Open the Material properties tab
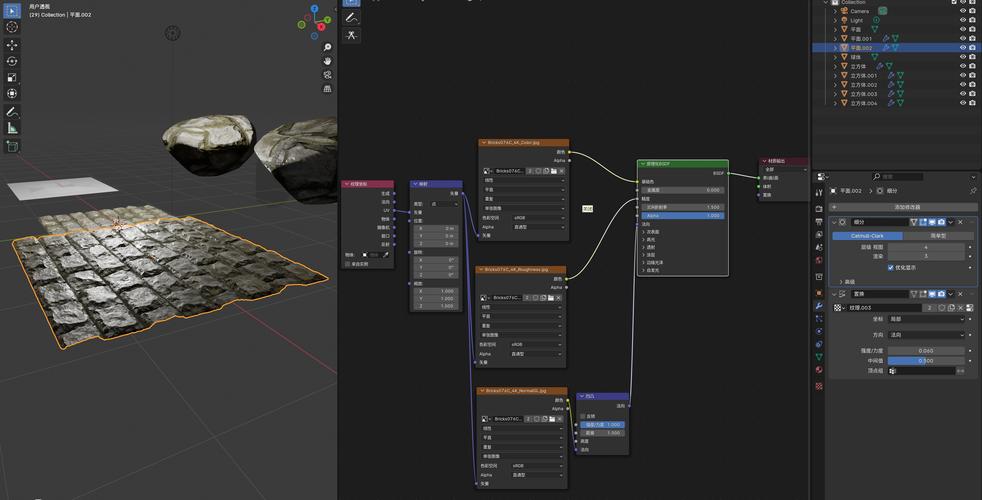The width and height of the screenshot is (982, 500). [819, 369]
